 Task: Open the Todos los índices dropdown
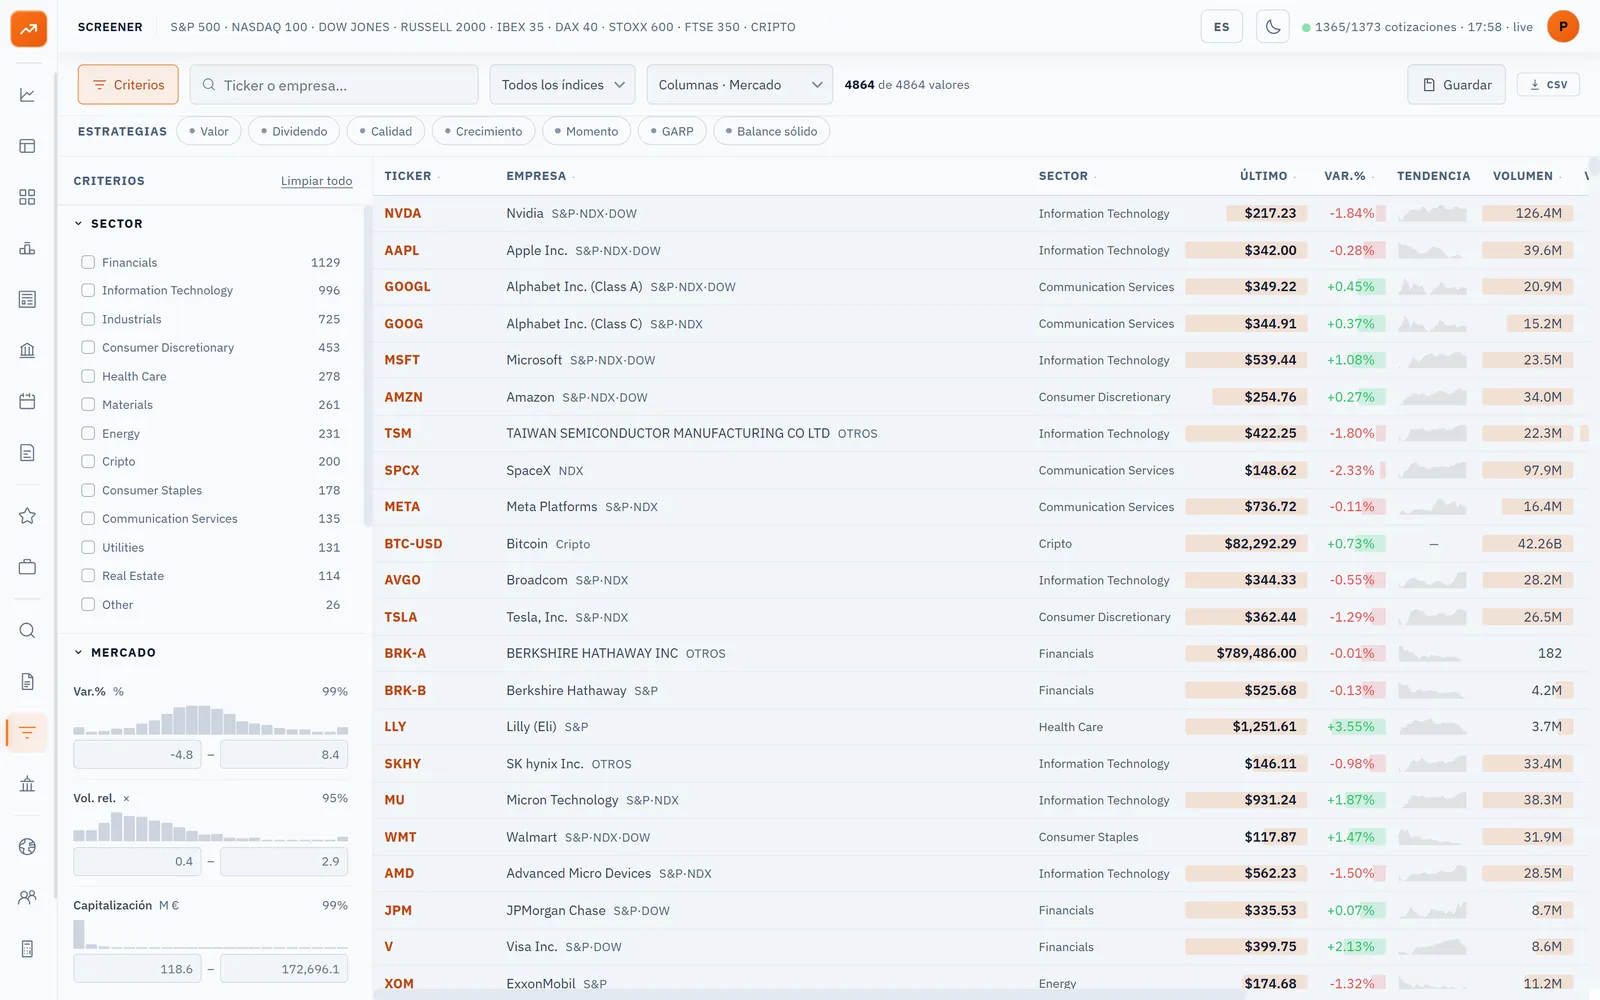pyautogui.click(x=563, y=85)
